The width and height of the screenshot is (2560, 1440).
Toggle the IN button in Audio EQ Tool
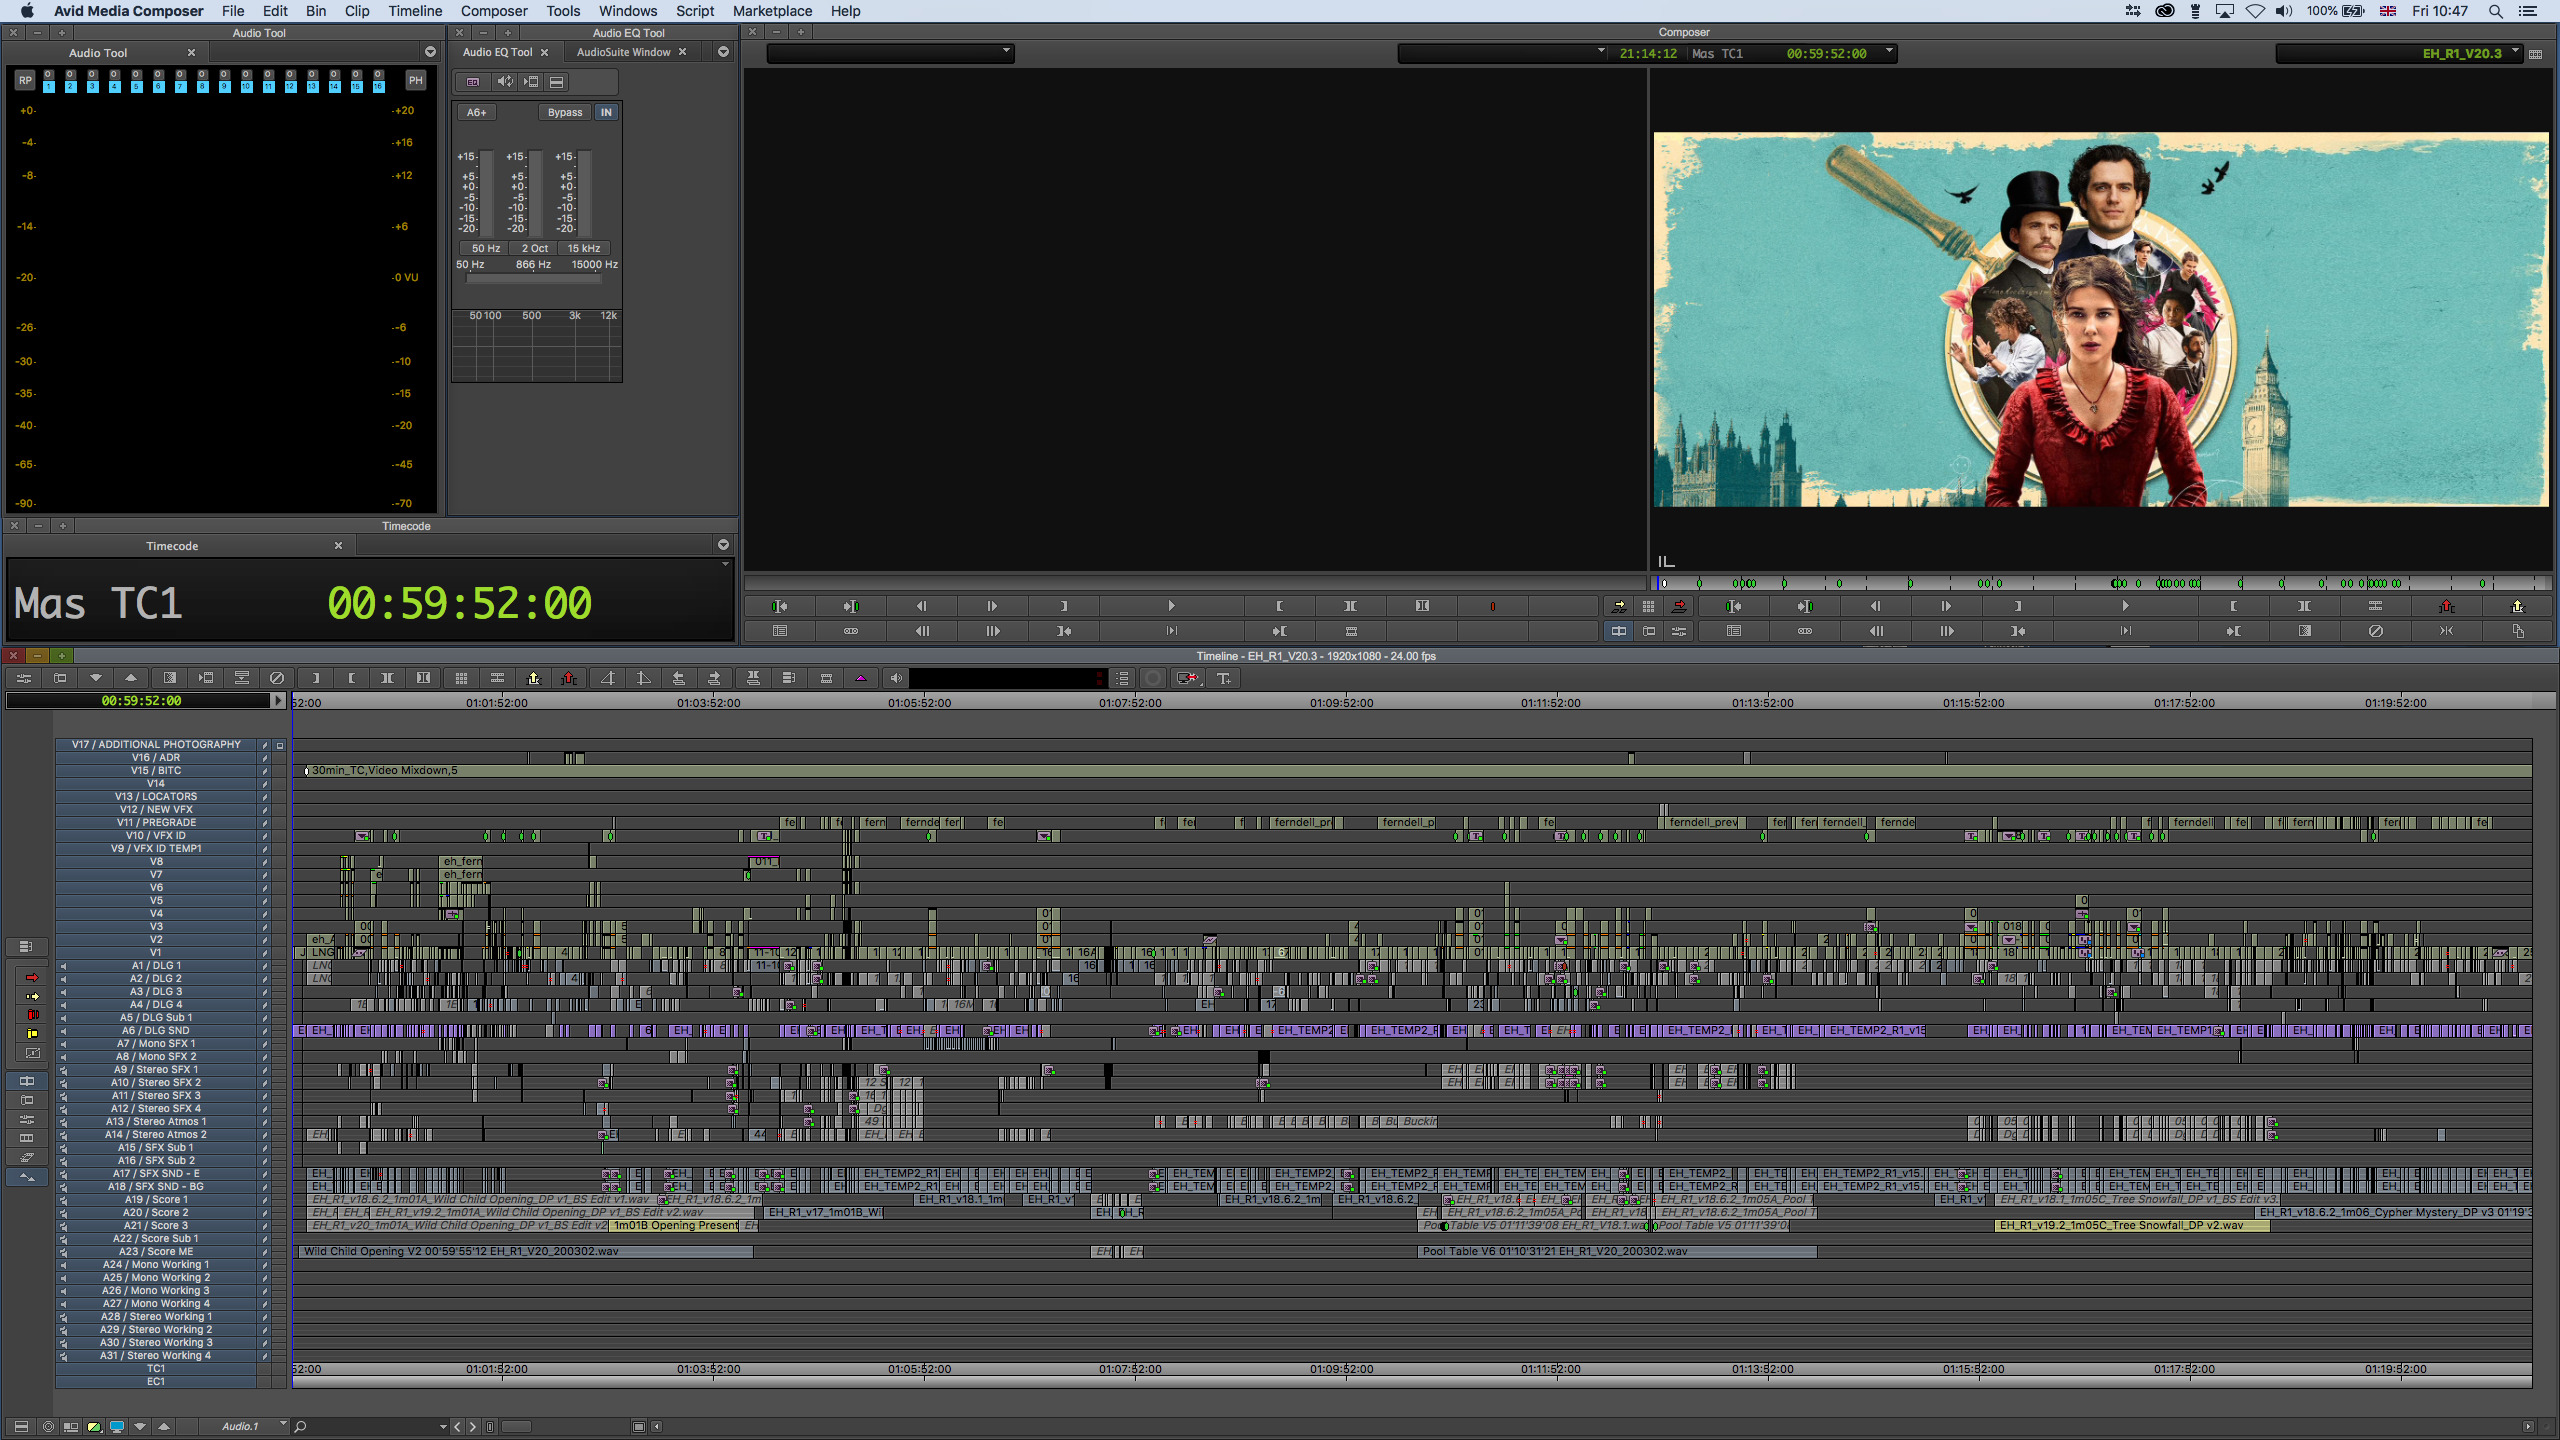coord(606,112)
